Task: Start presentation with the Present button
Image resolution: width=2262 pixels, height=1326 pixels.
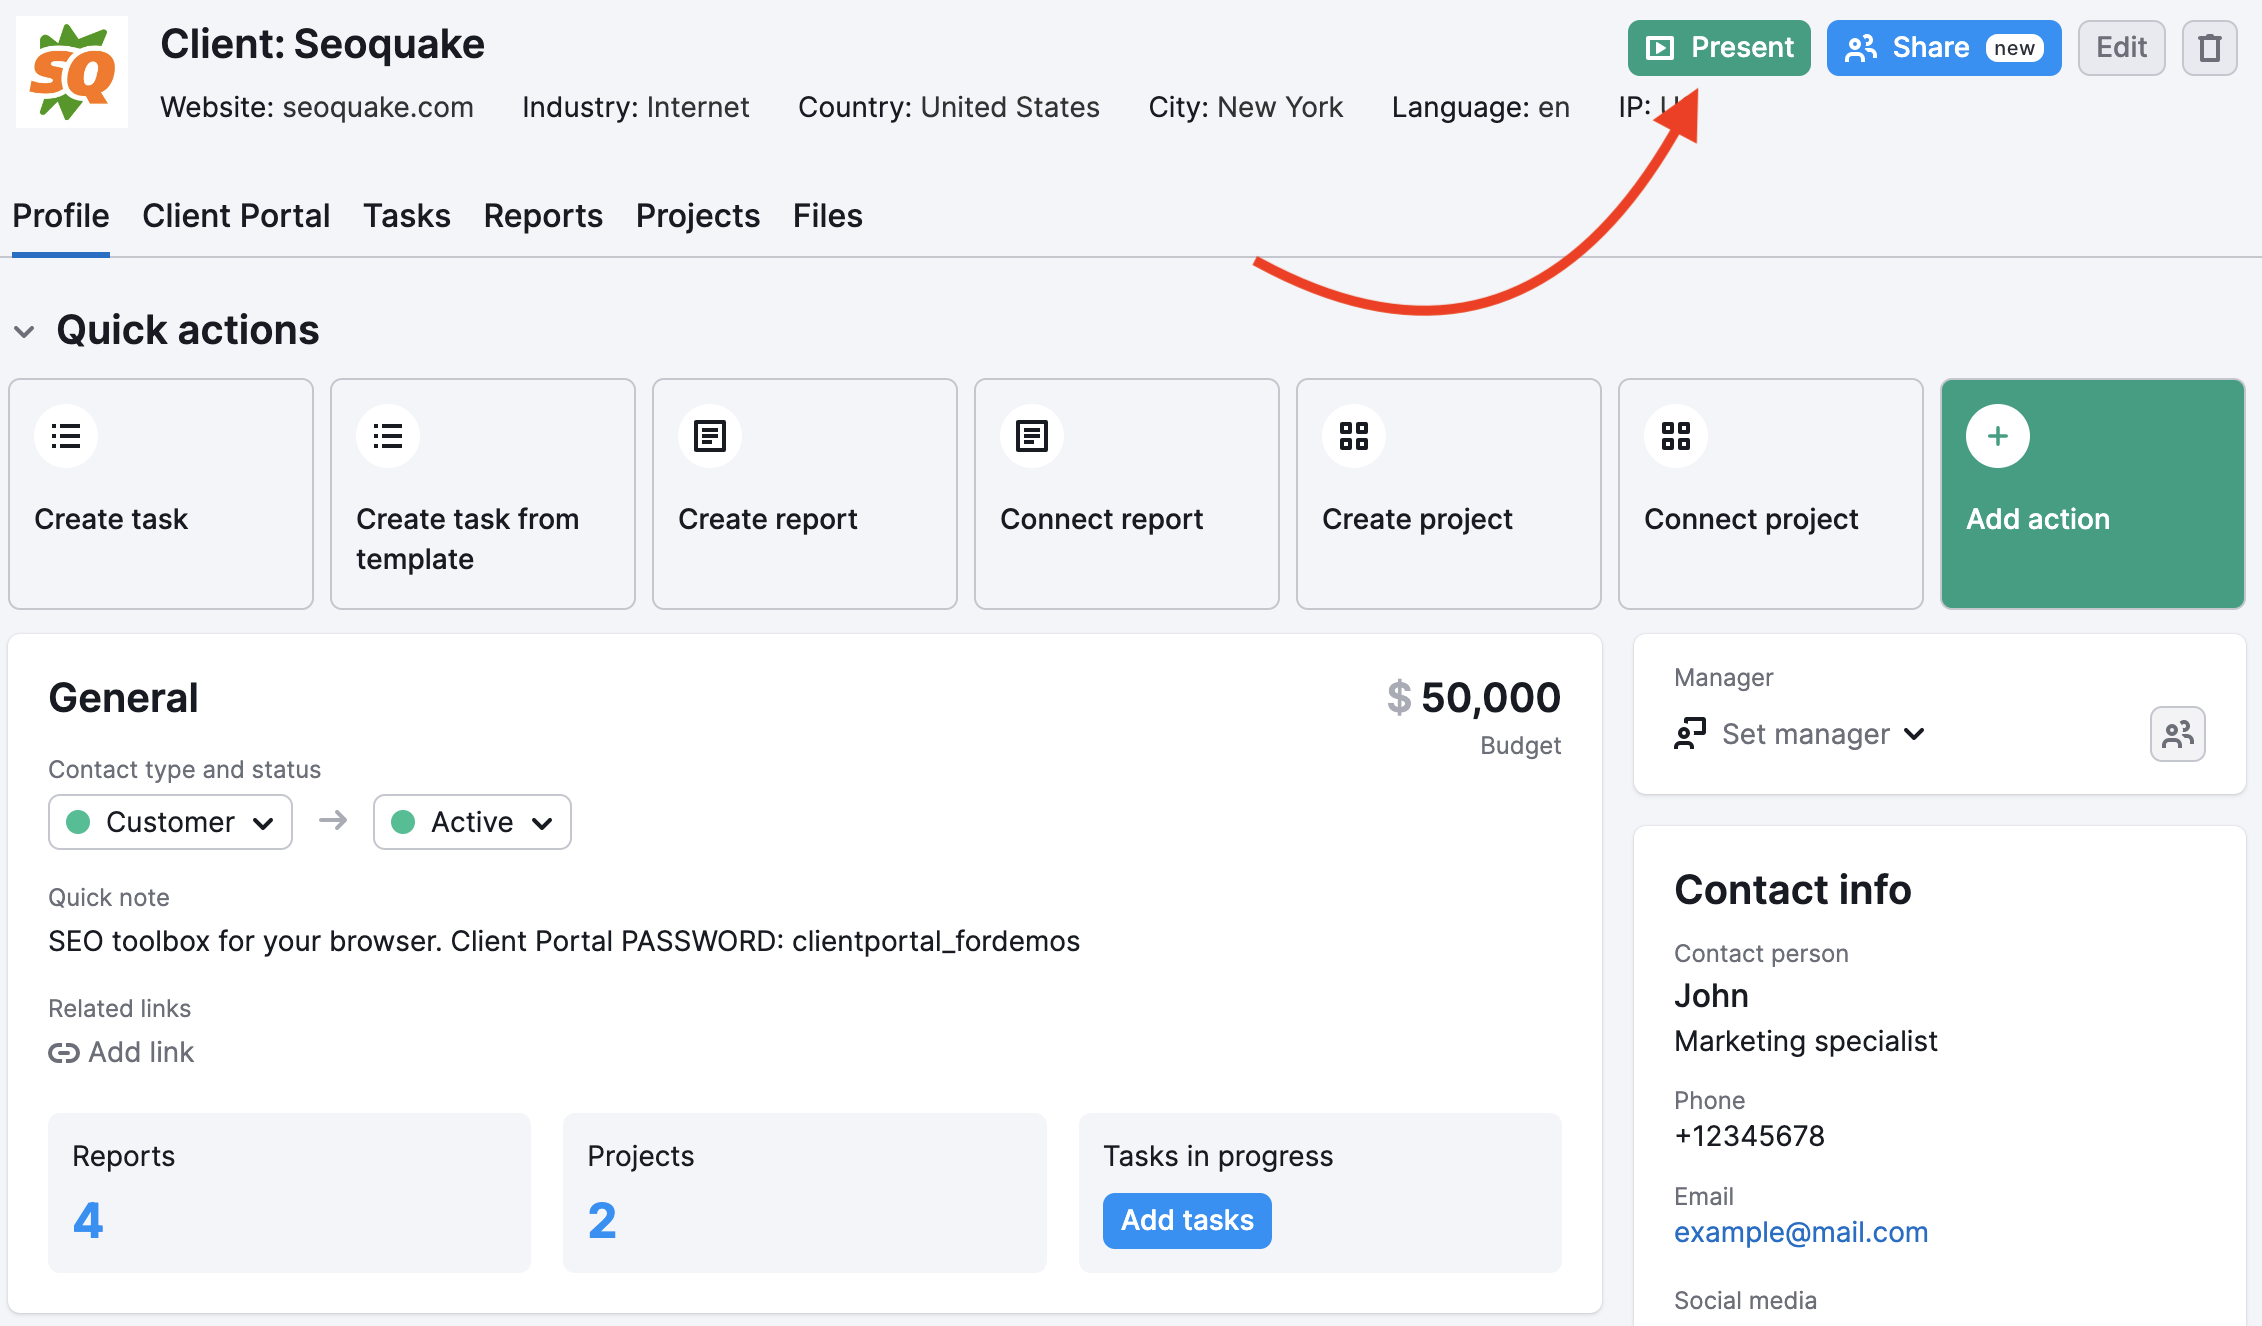Action: (1719, 48)
